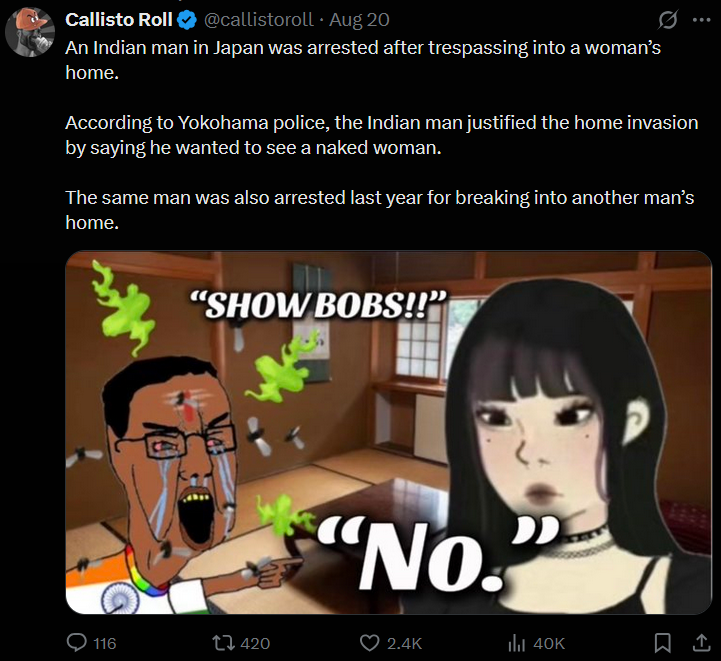Screen dimensions: 721x661
Task: Click the 40K views count
Action: (x=549, y=644)
